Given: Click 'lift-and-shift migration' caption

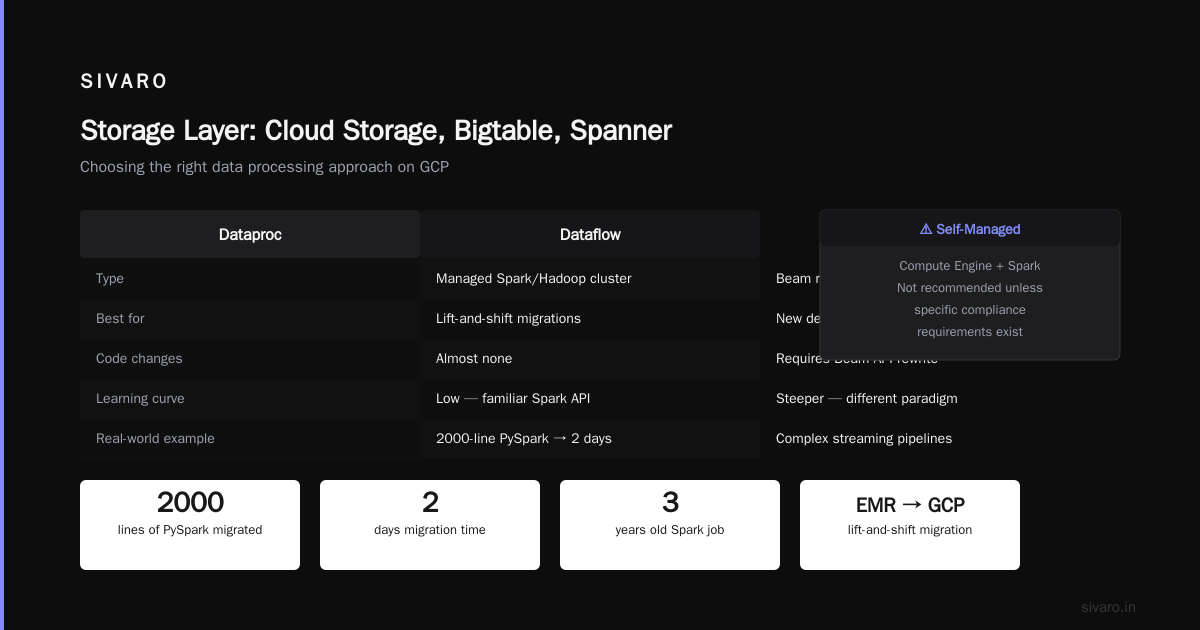Looking at the screenshot, I should 910,530.
